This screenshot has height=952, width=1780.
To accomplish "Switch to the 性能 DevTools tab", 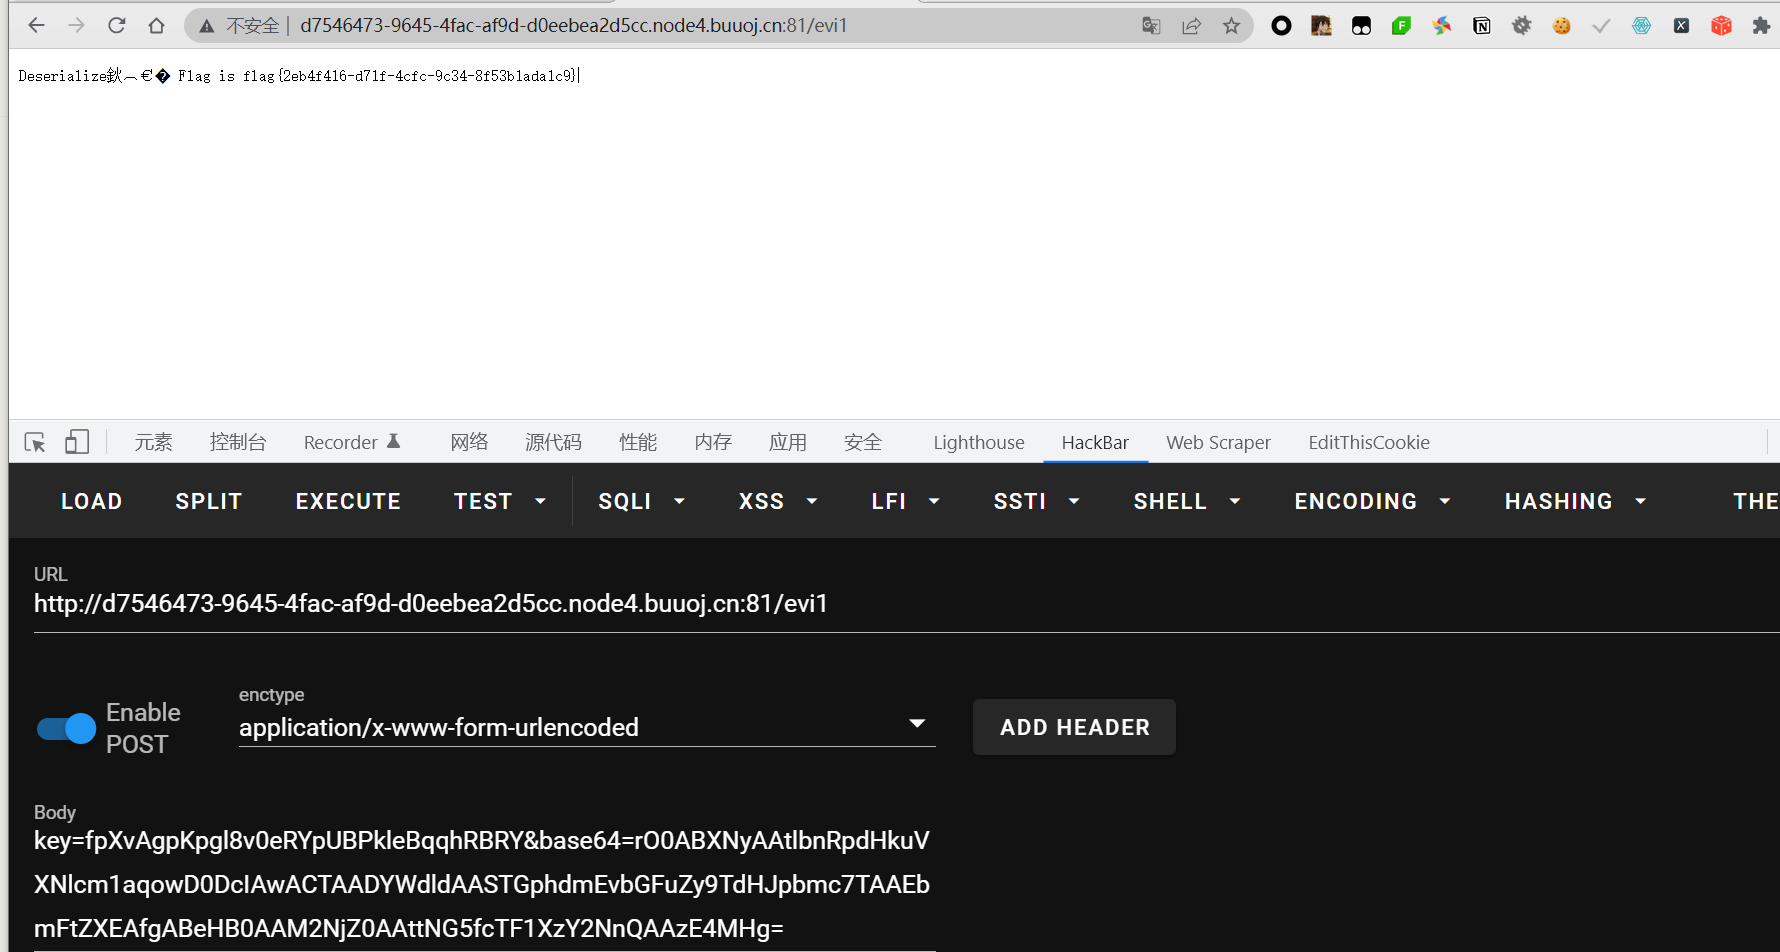I will click(638, 442).
